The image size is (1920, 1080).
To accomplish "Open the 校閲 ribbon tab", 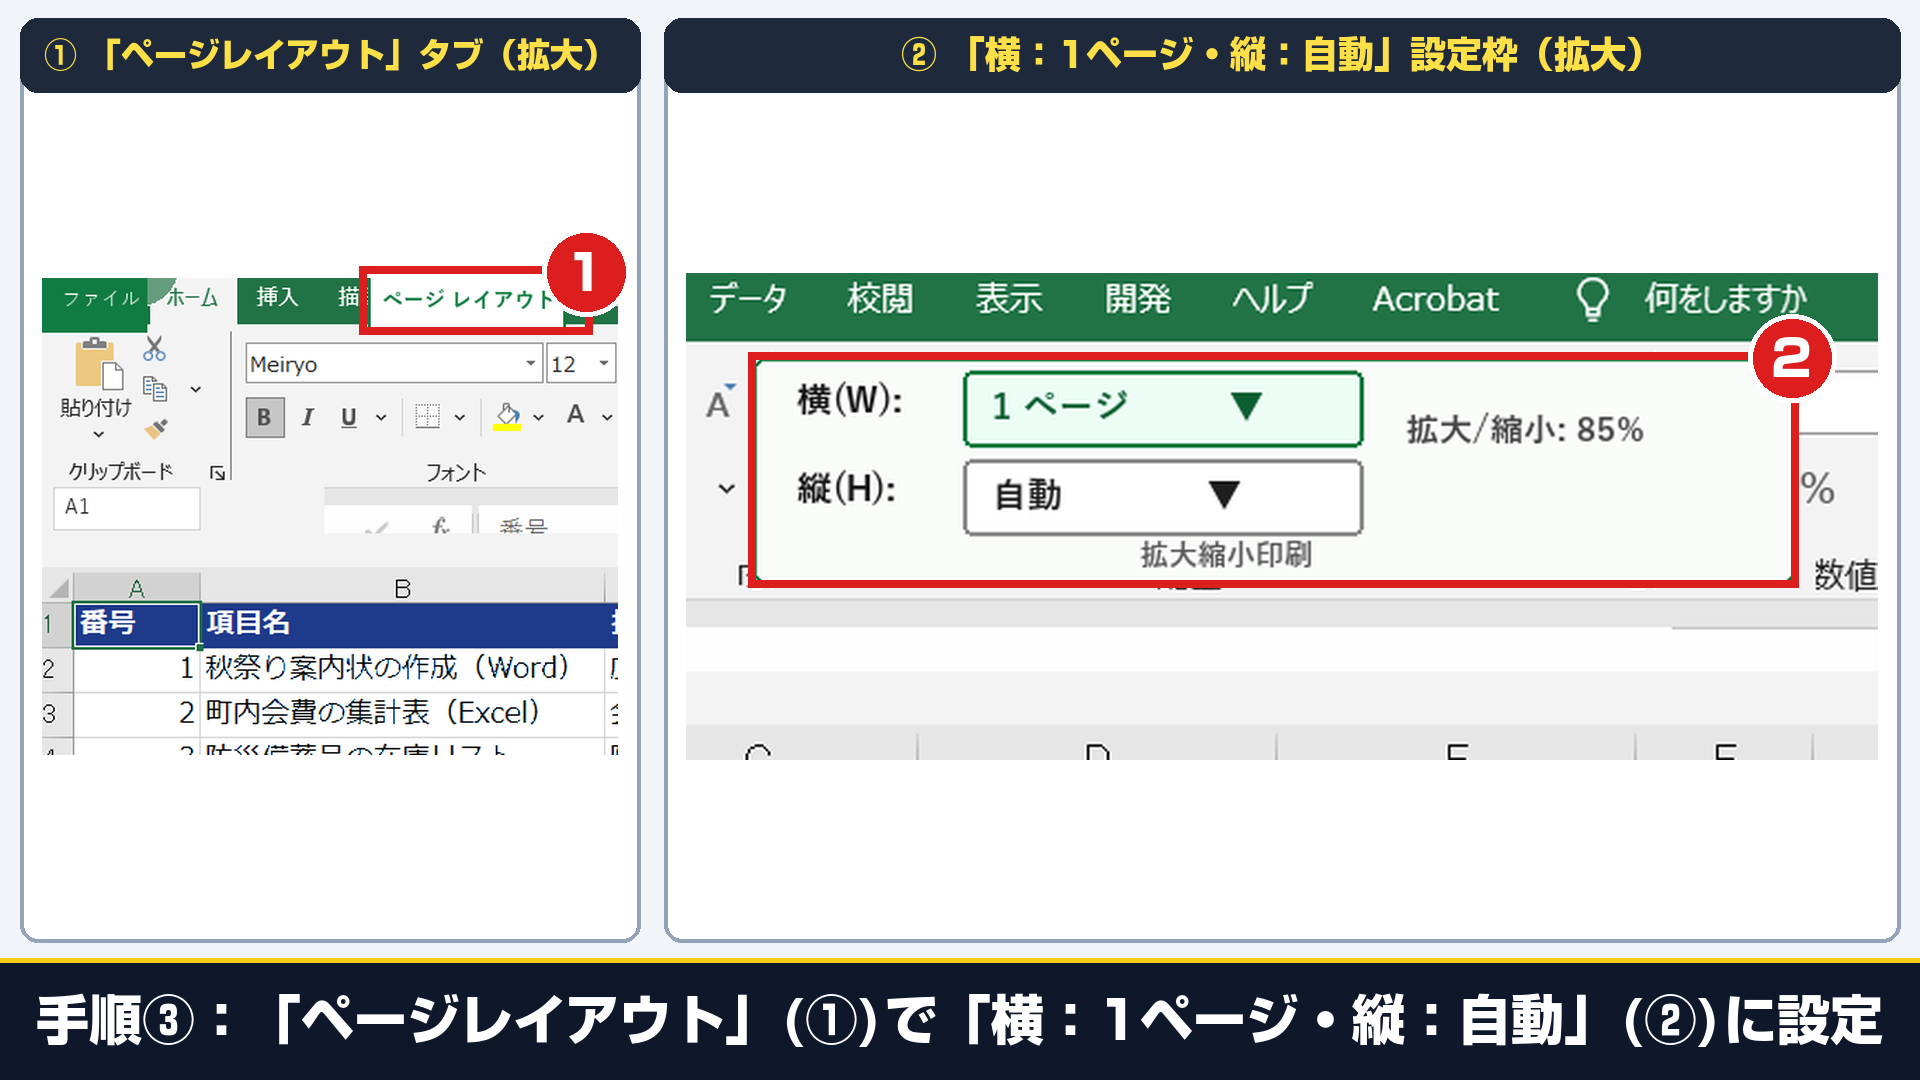I will tap(880, 299).
